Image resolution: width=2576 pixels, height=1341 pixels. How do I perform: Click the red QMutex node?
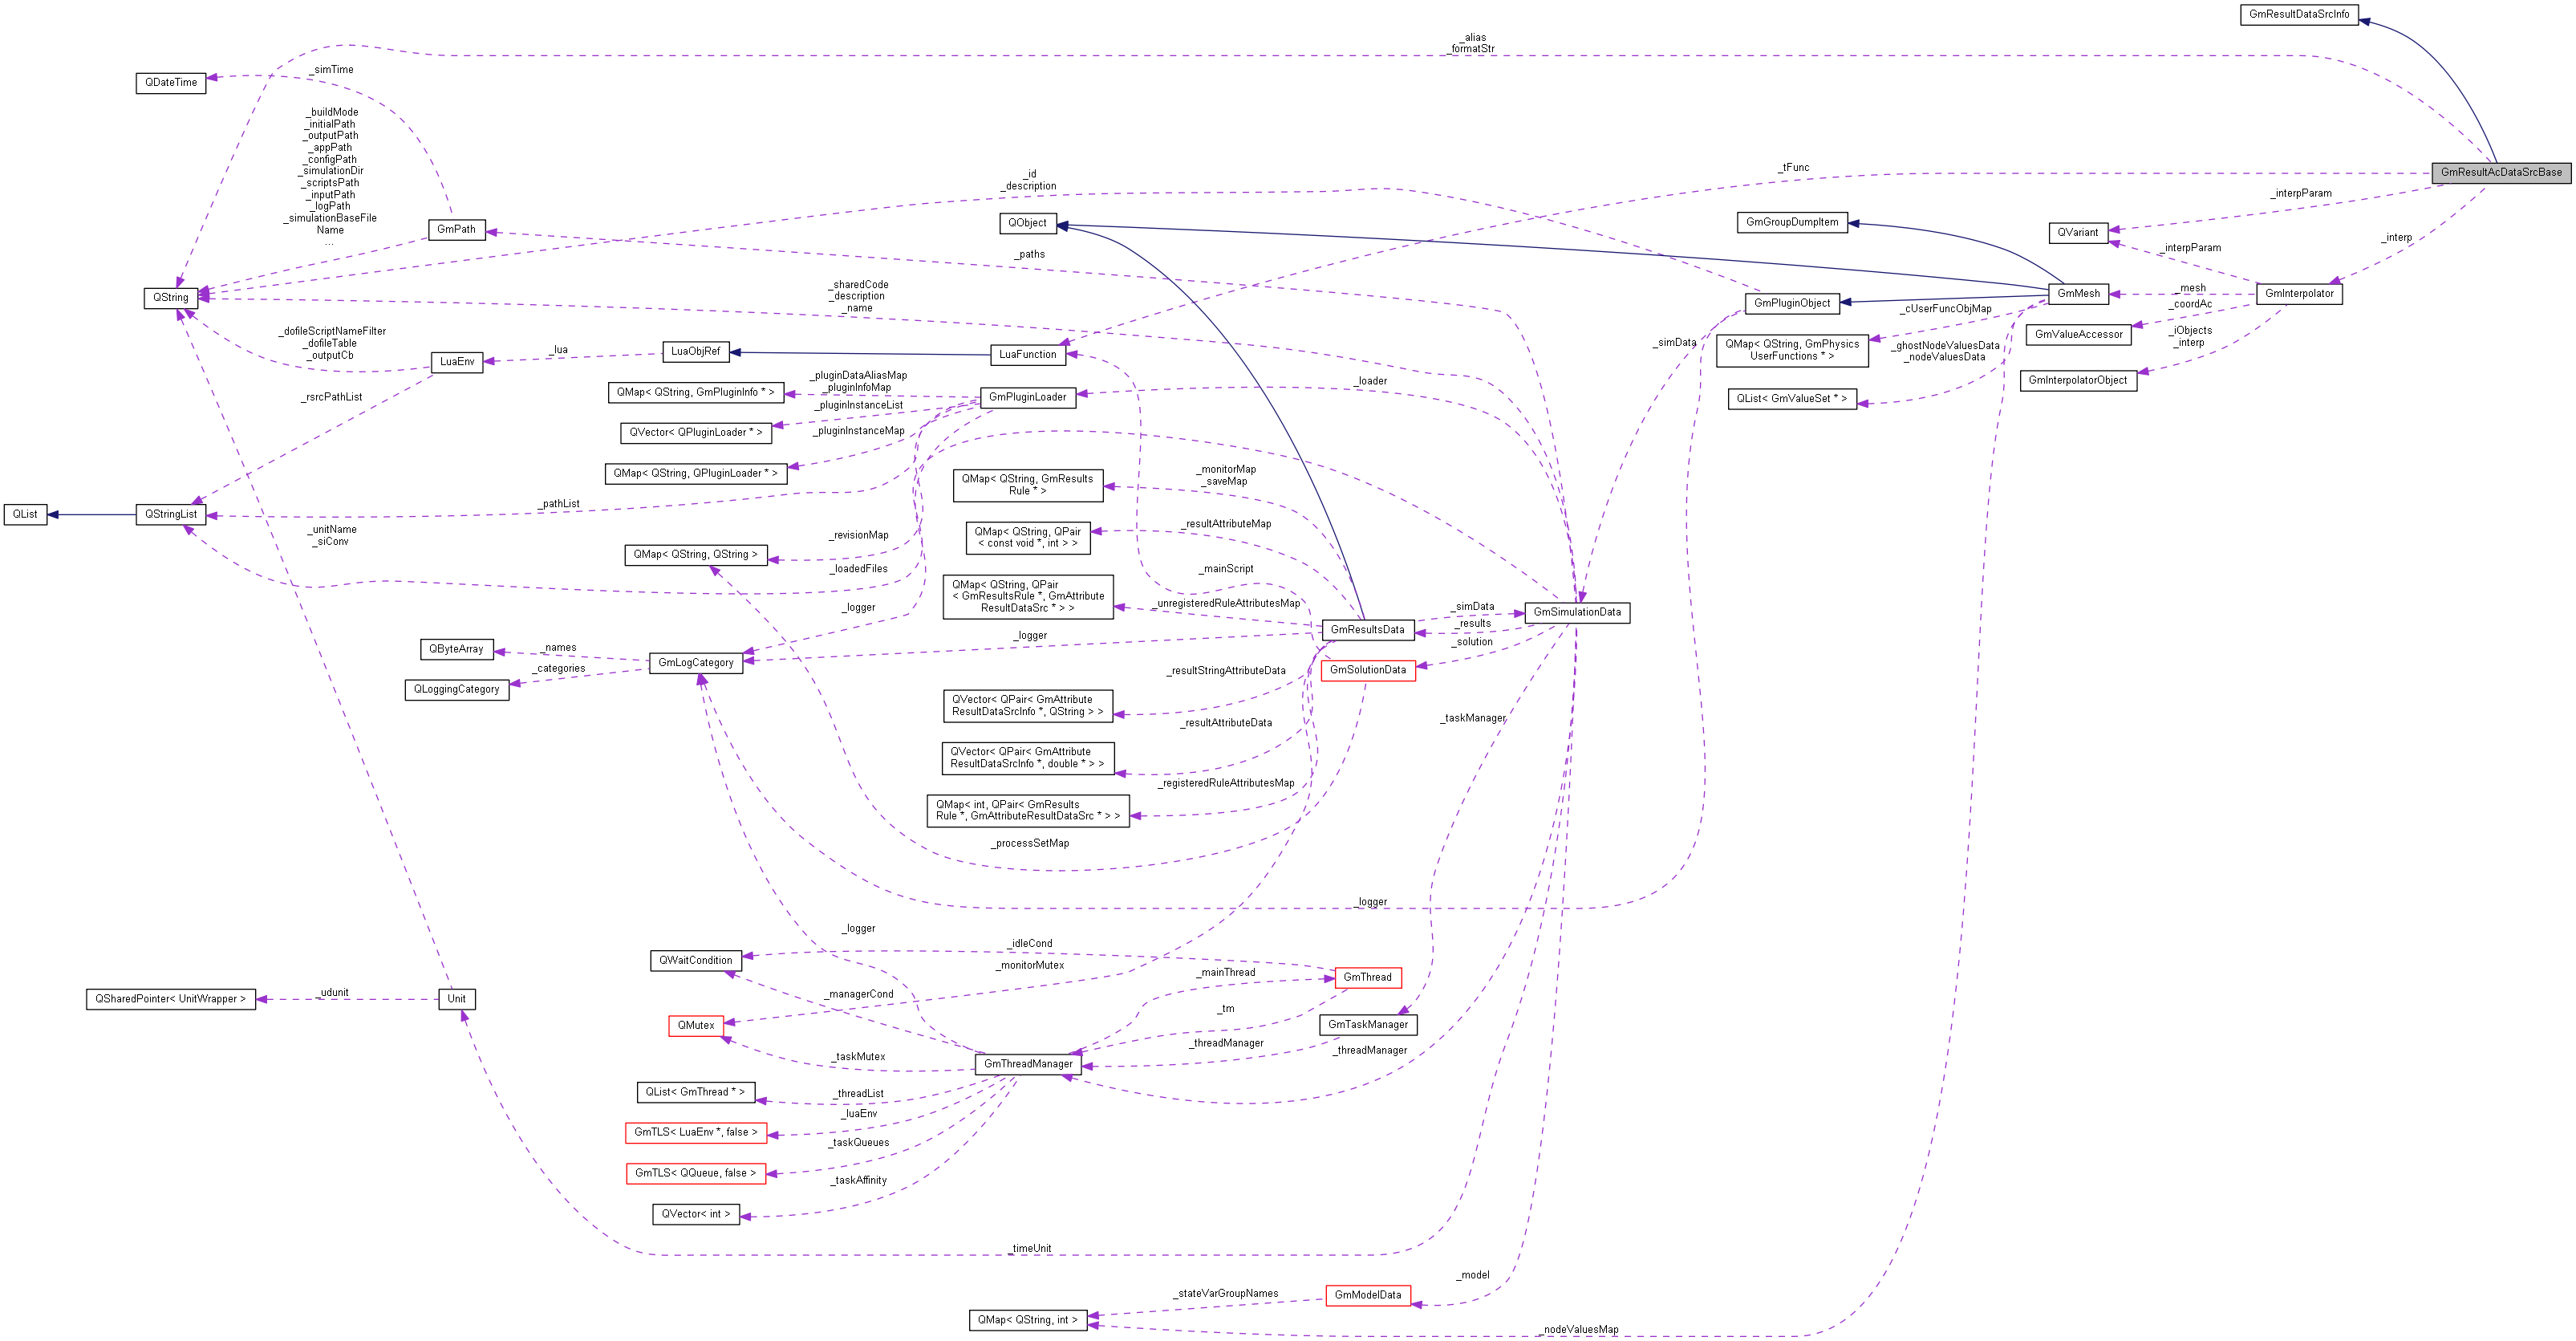click(696, 1026)
